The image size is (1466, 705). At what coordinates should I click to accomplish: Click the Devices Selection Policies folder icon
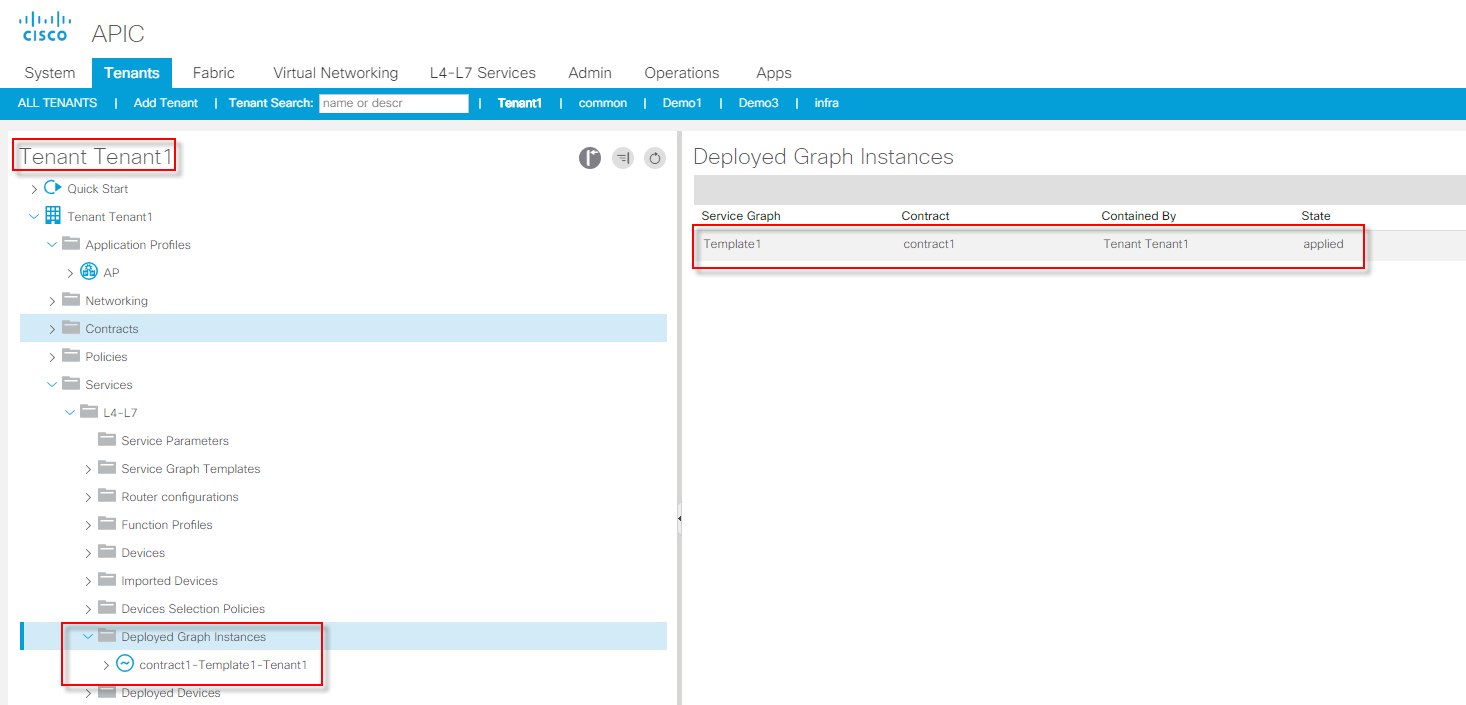tap(107, 608)
